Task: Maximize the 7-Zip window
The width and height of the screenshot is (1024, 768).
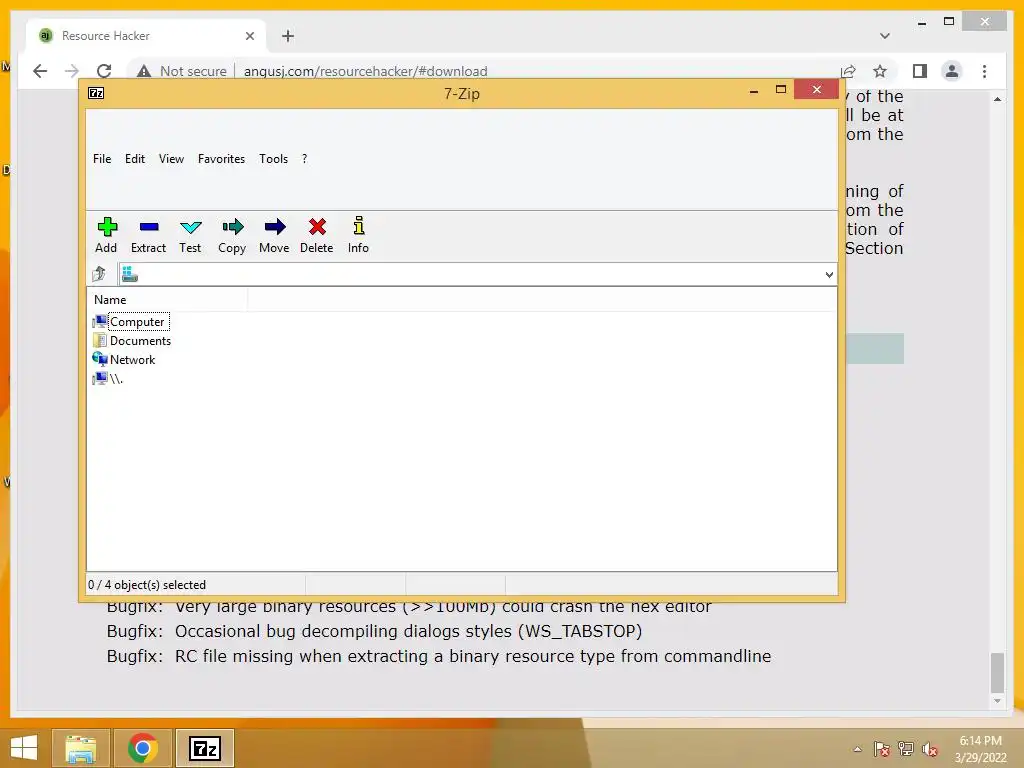Action: coord(781,89)
